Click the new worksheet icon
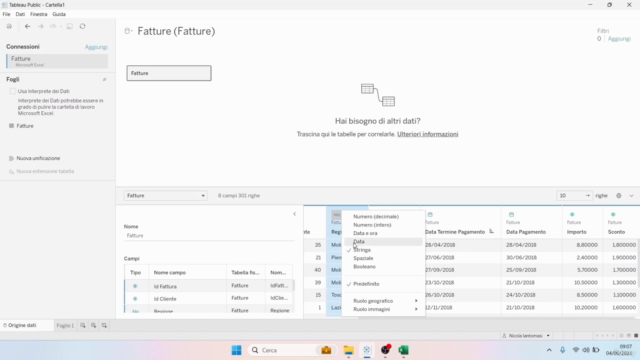Viewport: 640px width, 360px height. pyautogui.click(x=83, y=325)
